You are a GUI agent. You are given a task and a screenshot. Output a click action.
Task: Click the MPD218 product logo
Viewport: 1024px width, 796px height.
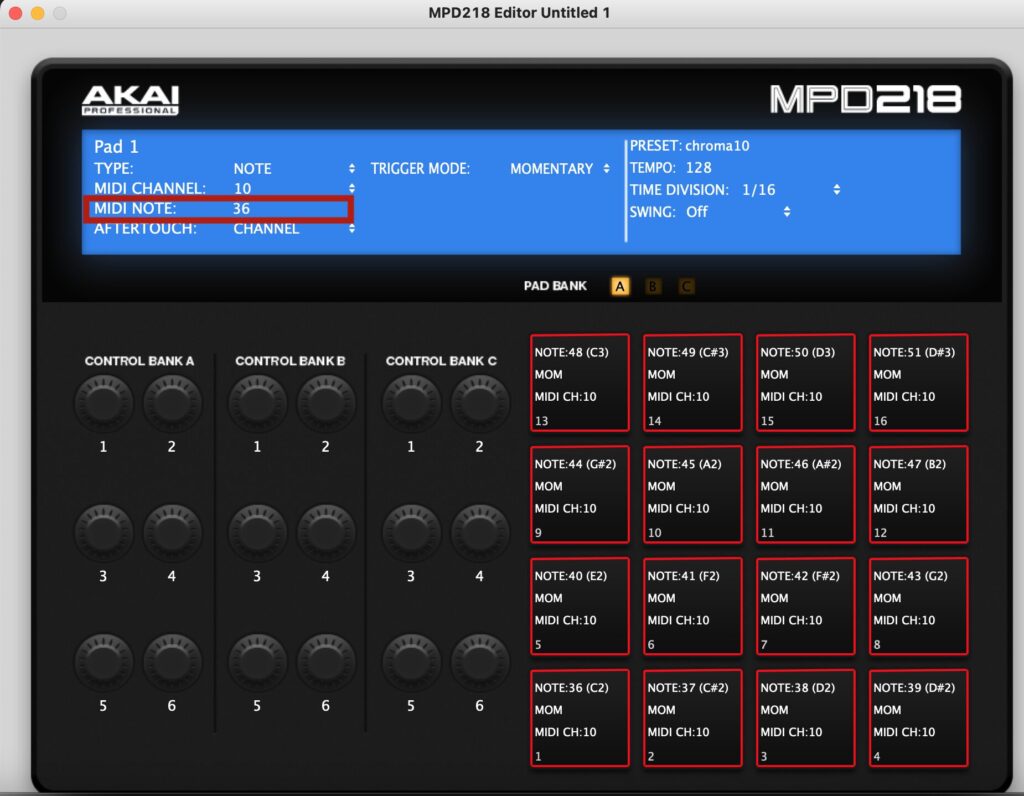click(865, 99)
